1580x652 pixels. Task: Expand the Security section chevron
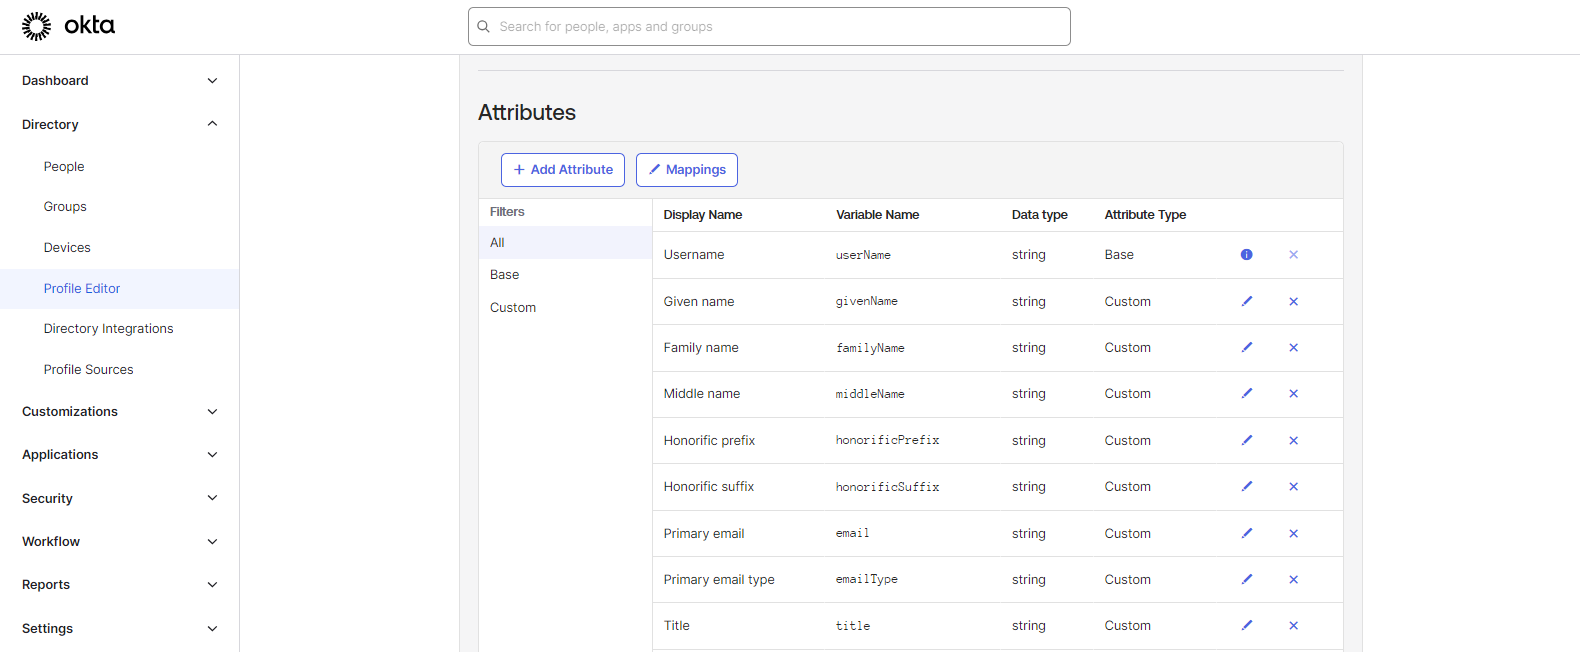(212, 498)
